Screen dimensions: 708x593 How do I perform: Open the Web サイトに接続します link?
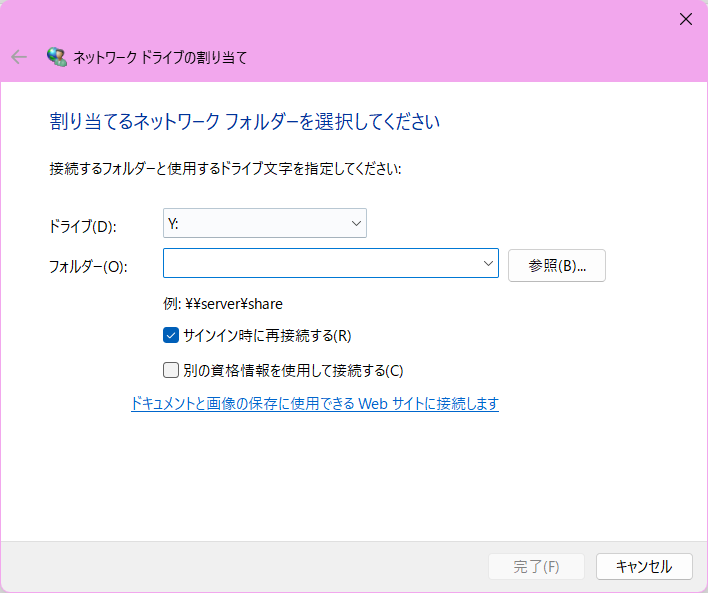315,403
